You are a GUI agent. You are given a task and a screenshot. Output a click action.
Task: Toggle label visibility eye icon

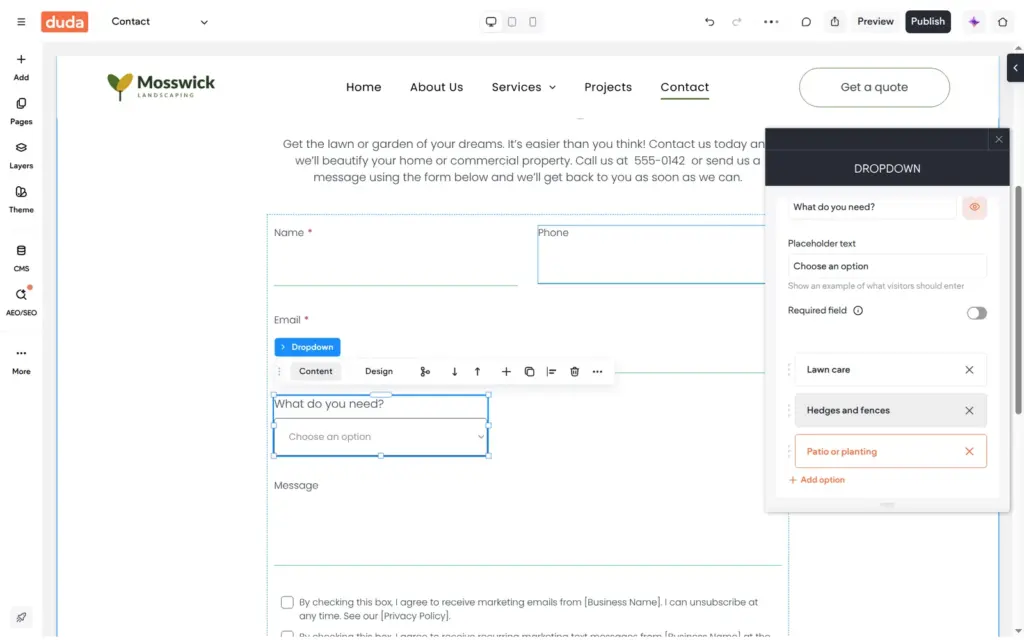974,207
